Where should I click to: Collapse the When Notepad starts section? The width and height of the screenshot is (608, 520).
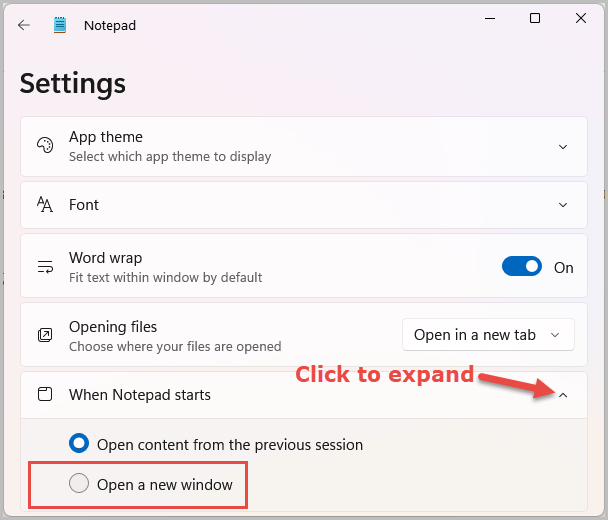coord(563,395)
